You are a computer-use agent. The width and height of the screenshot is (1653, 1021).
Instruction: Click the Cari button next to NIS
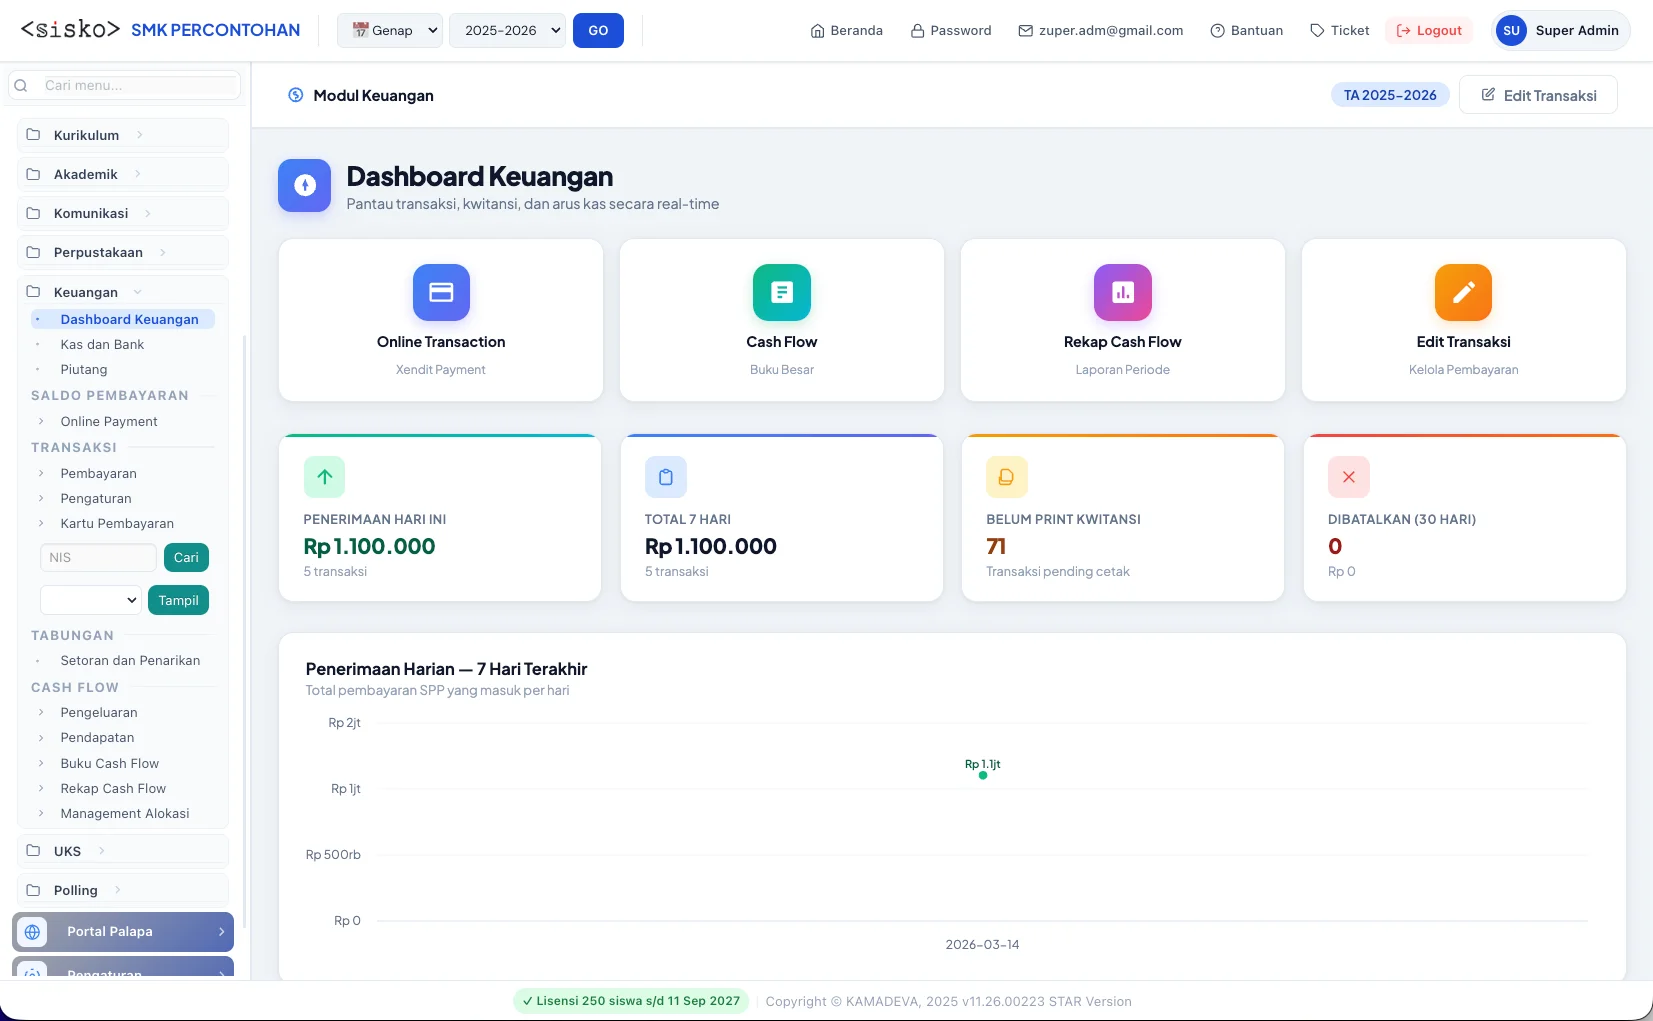click(186, 557)
